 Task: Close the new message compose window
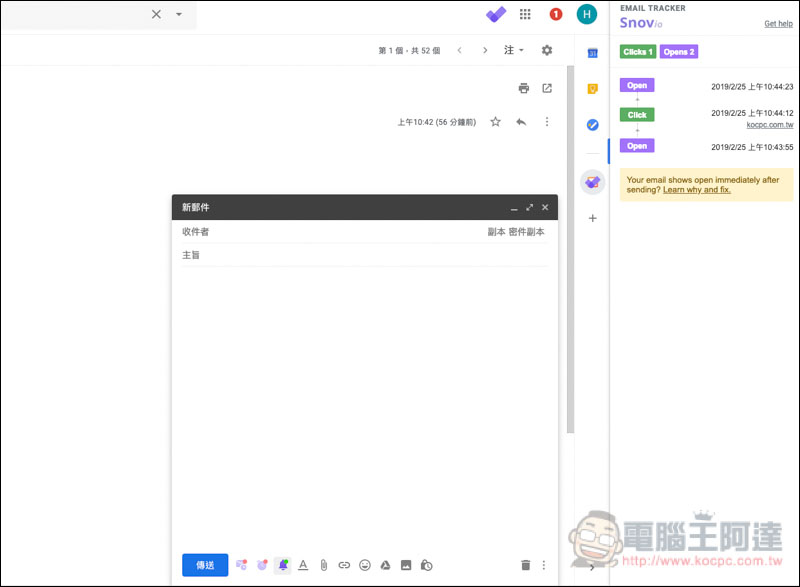coord(545,208)
